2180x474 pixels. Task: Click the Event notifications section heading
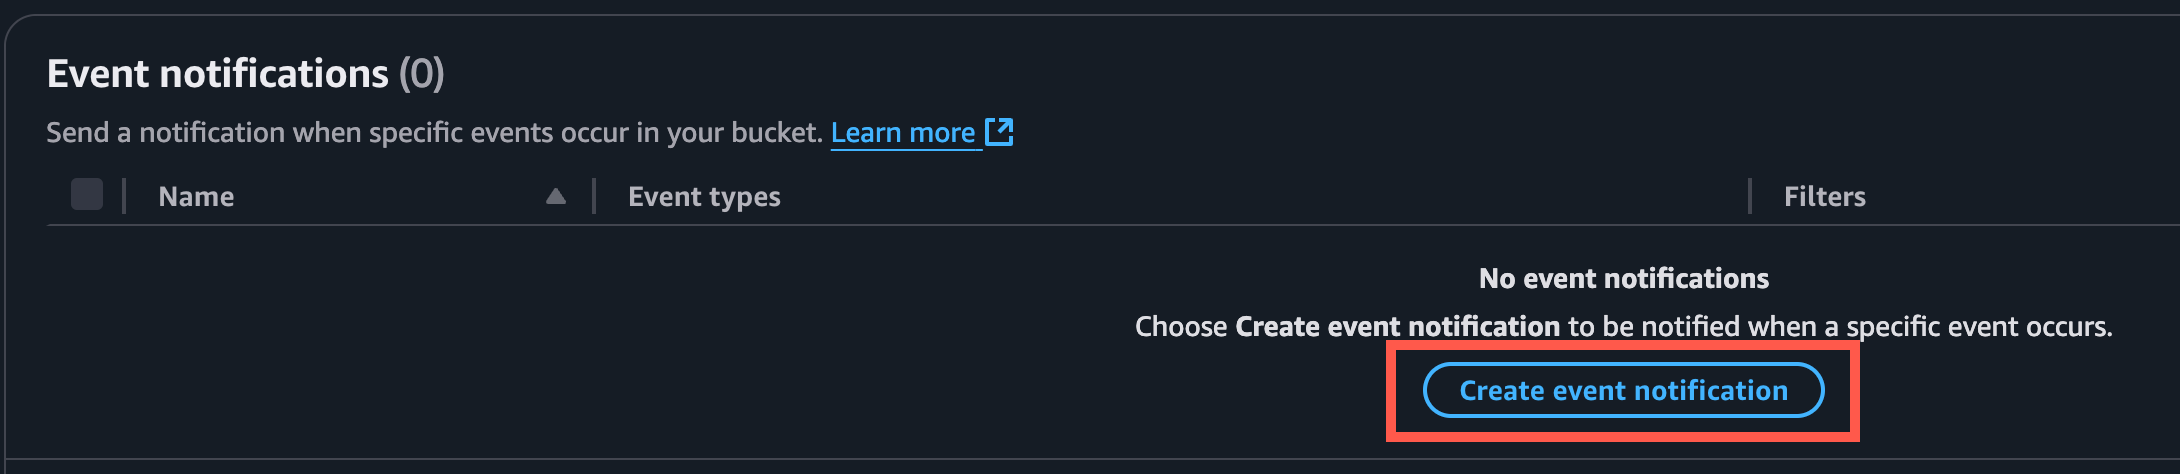pos(217,74)
